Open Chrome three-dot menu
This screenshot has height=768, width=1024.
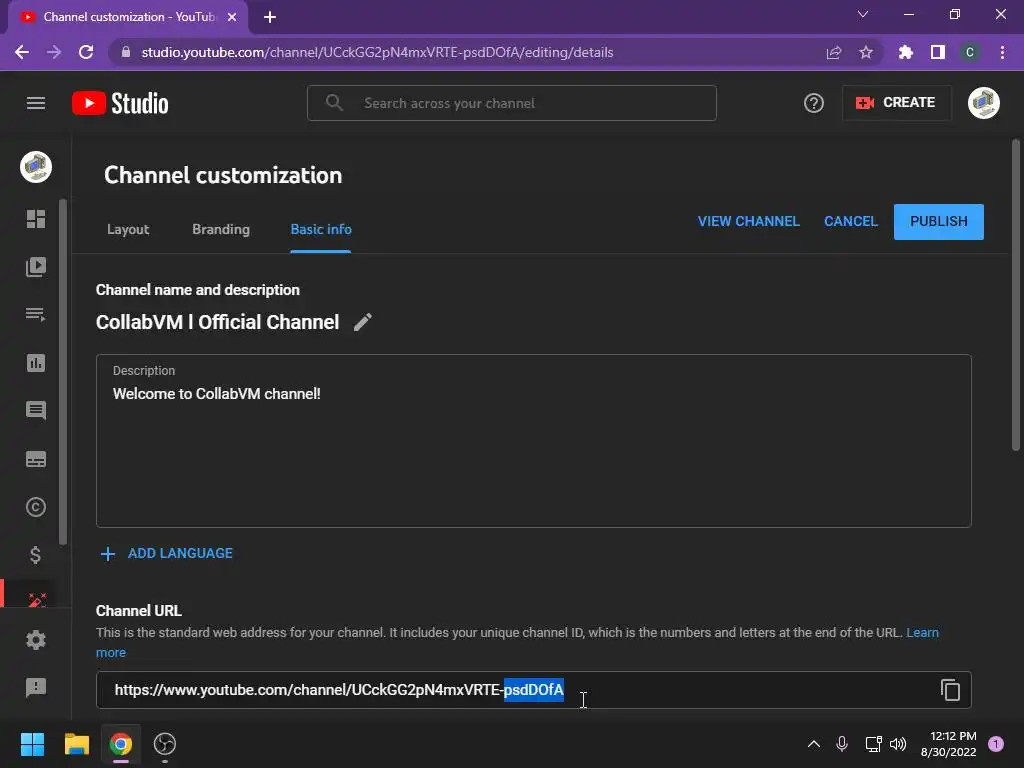click(1002, 52)
